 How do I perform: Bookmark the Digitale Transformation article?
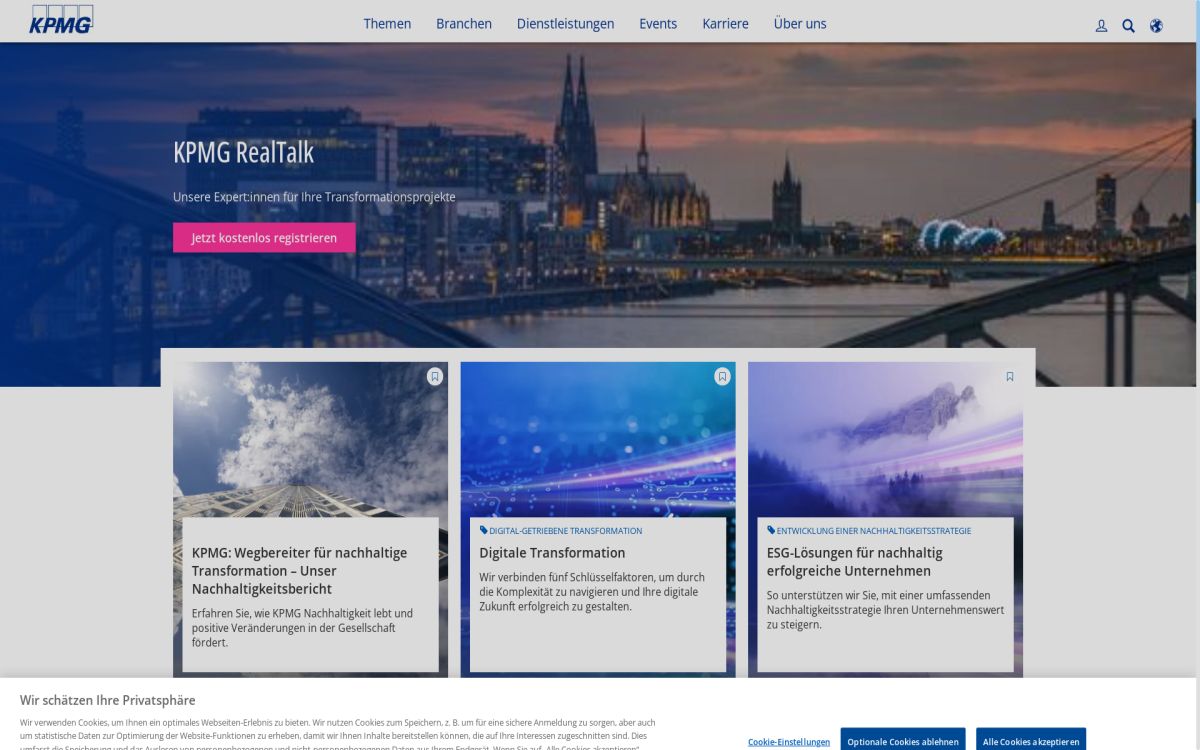[722, 376]
